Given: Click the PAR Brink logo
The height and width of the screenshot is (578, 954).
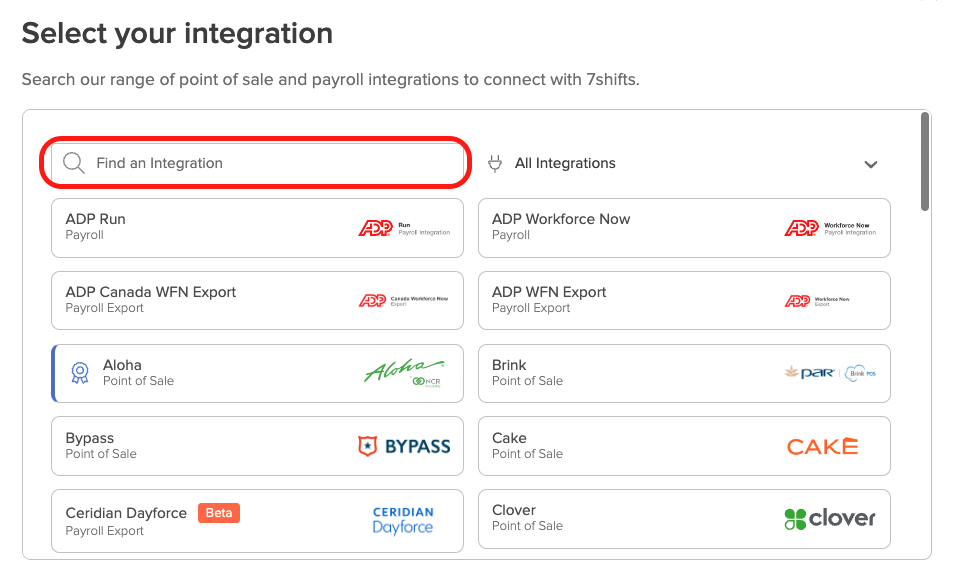Looking at the screenshot, I should point(829,373).
